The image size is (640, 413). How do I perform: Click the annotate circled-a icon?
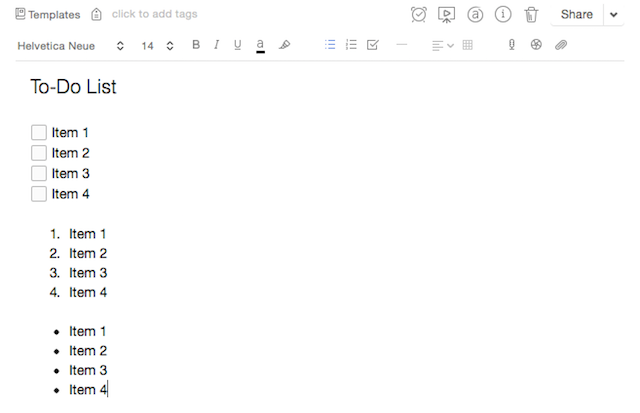pyautogui.click(x=475, y=15)
